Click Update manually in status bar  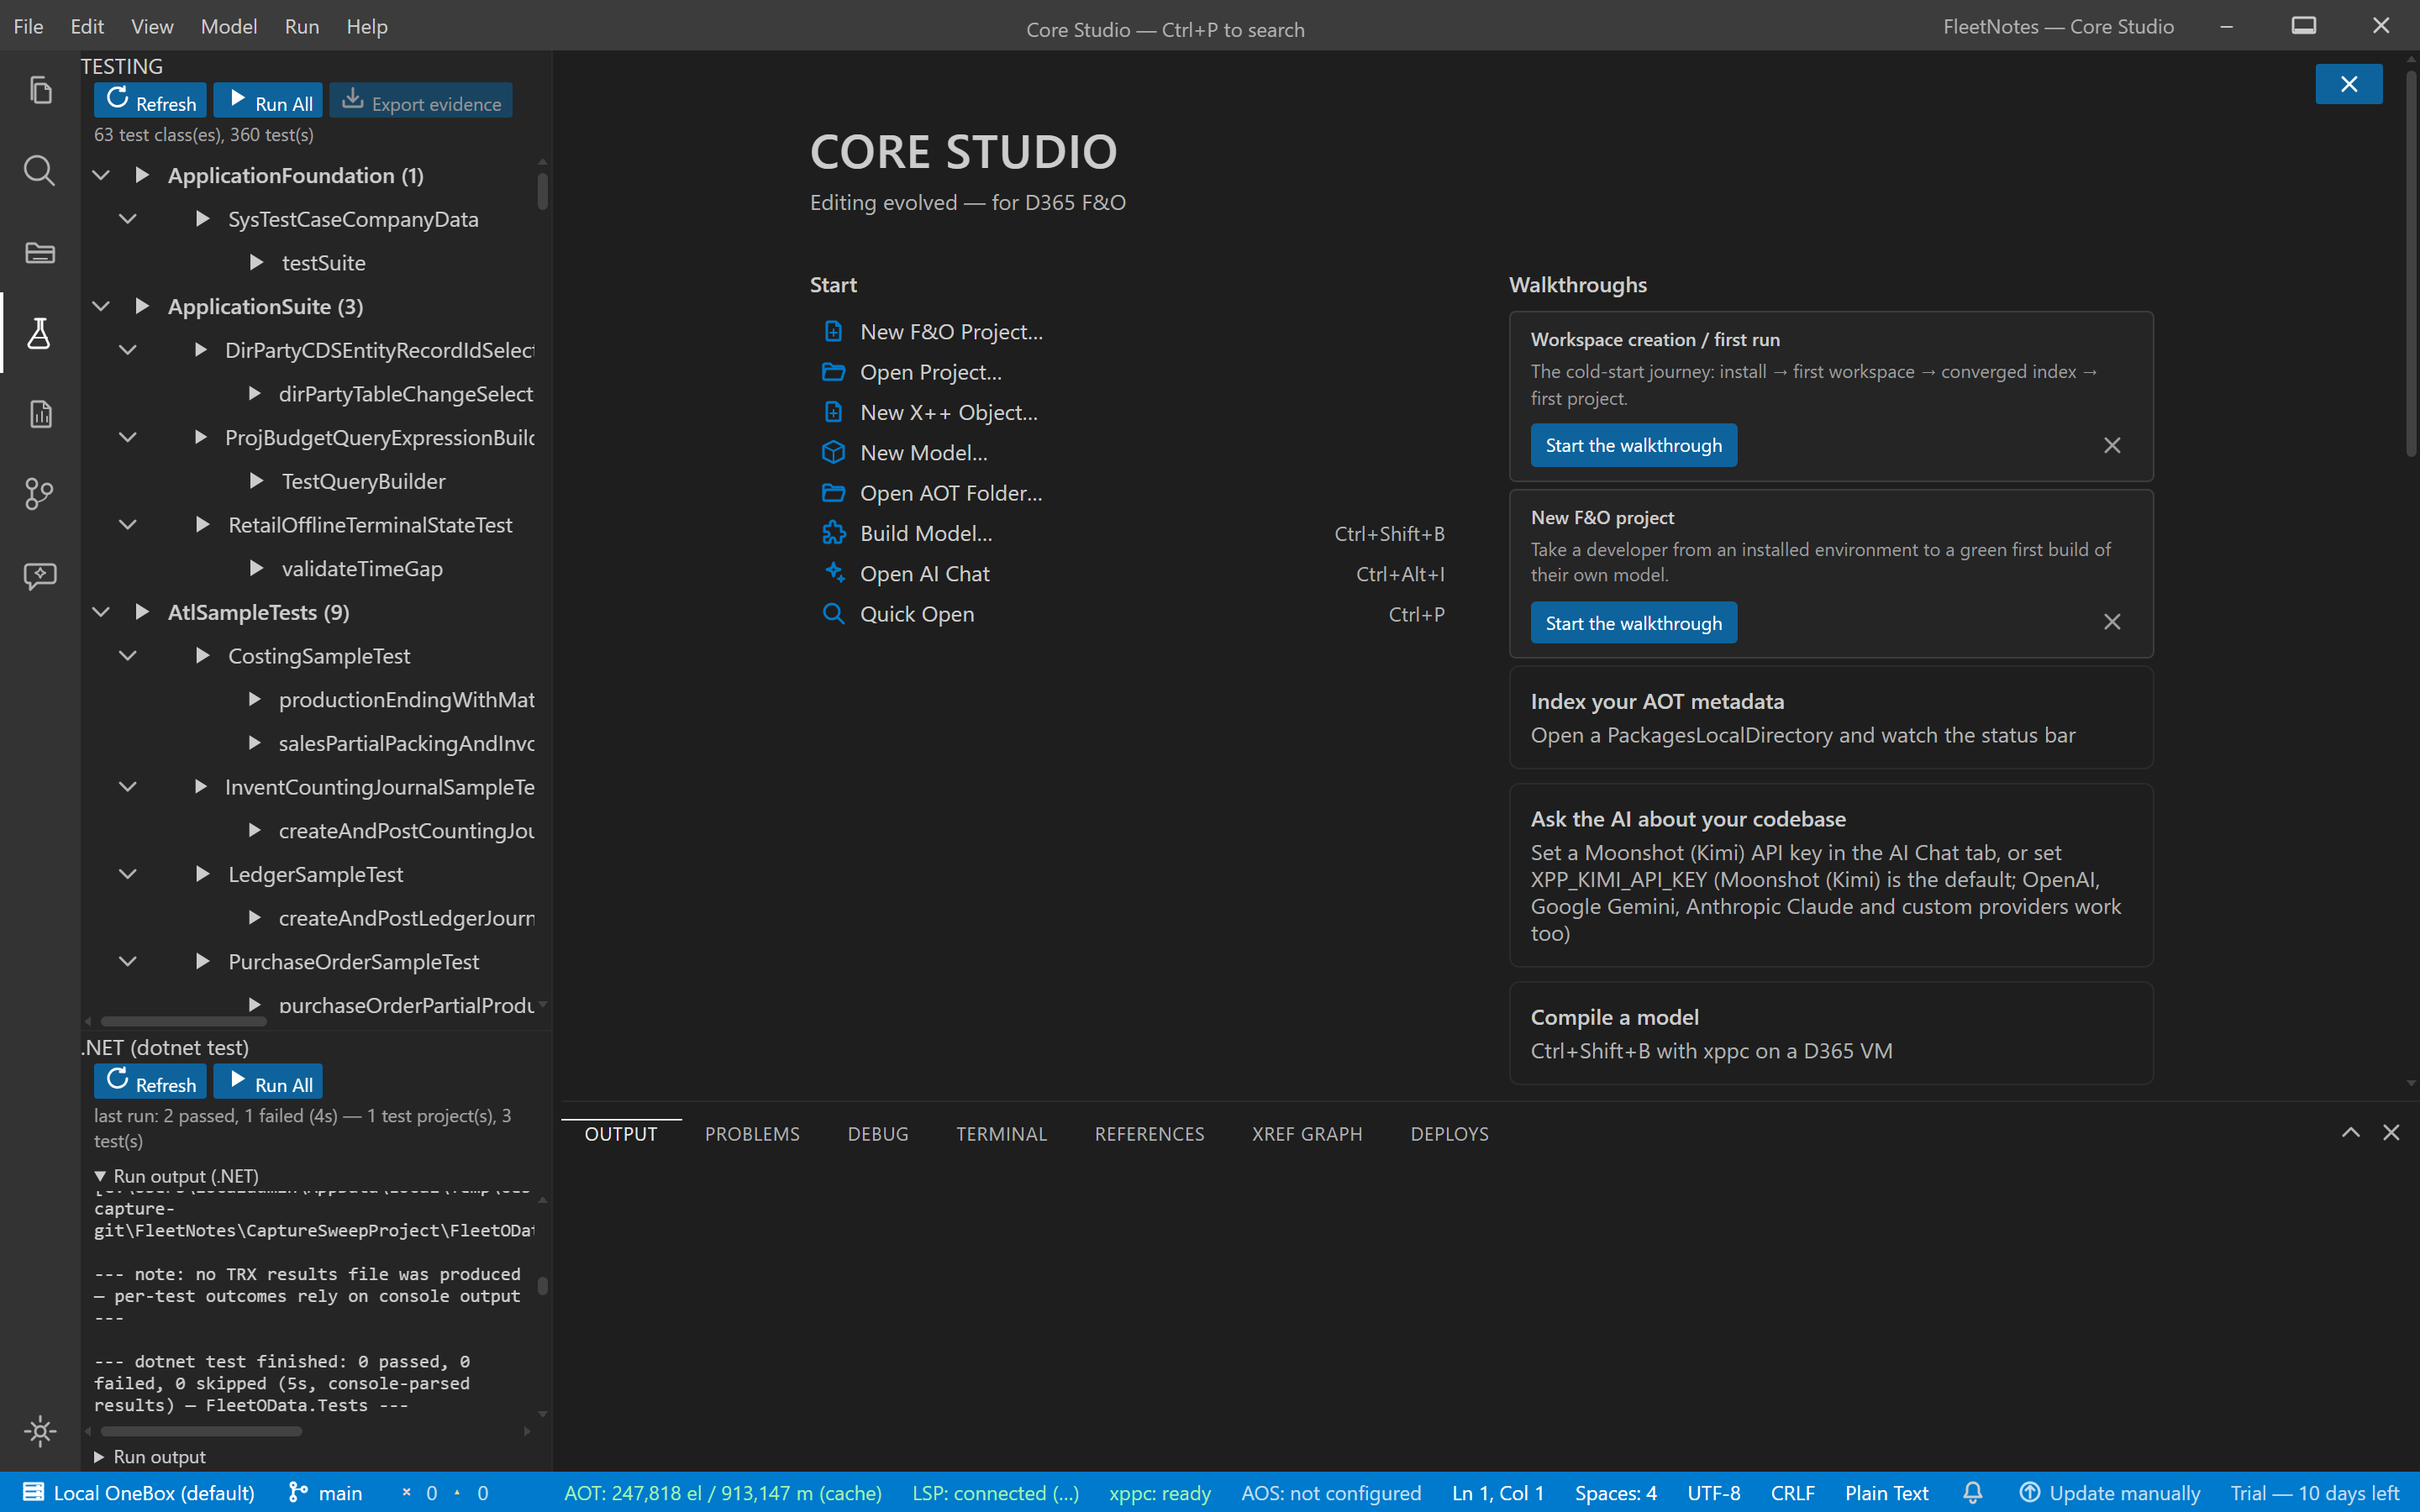(2110, 1492)
